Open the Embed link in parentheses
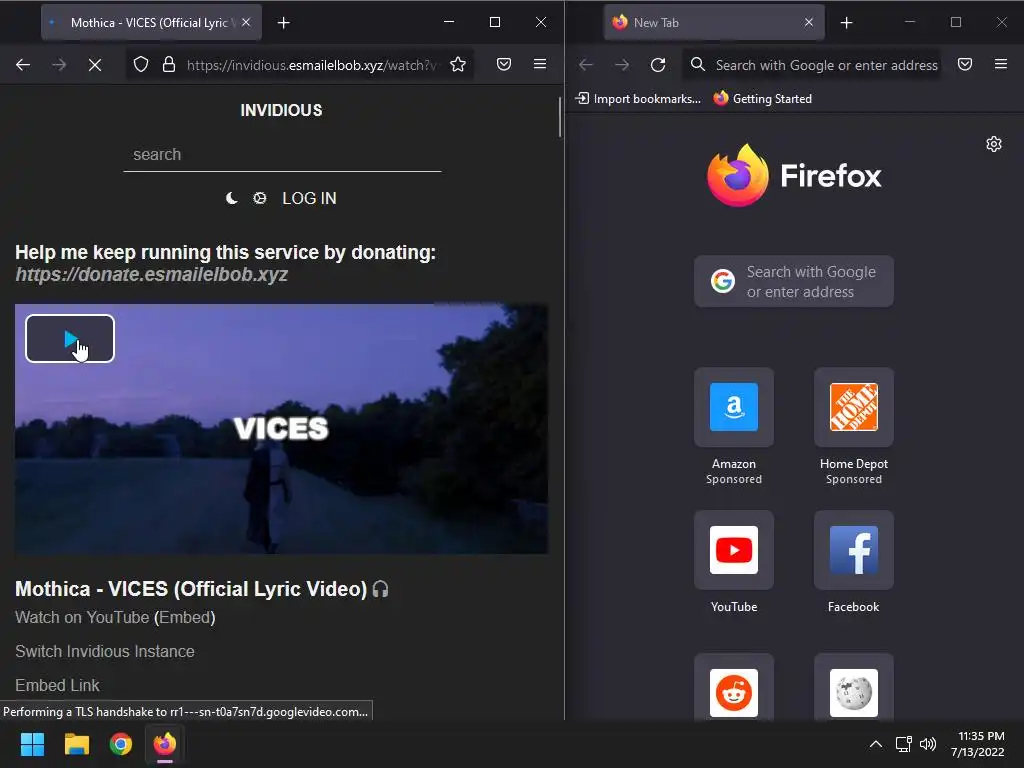Image resolution: width=1024 pixels, height=768 pixels. (185, 617)
